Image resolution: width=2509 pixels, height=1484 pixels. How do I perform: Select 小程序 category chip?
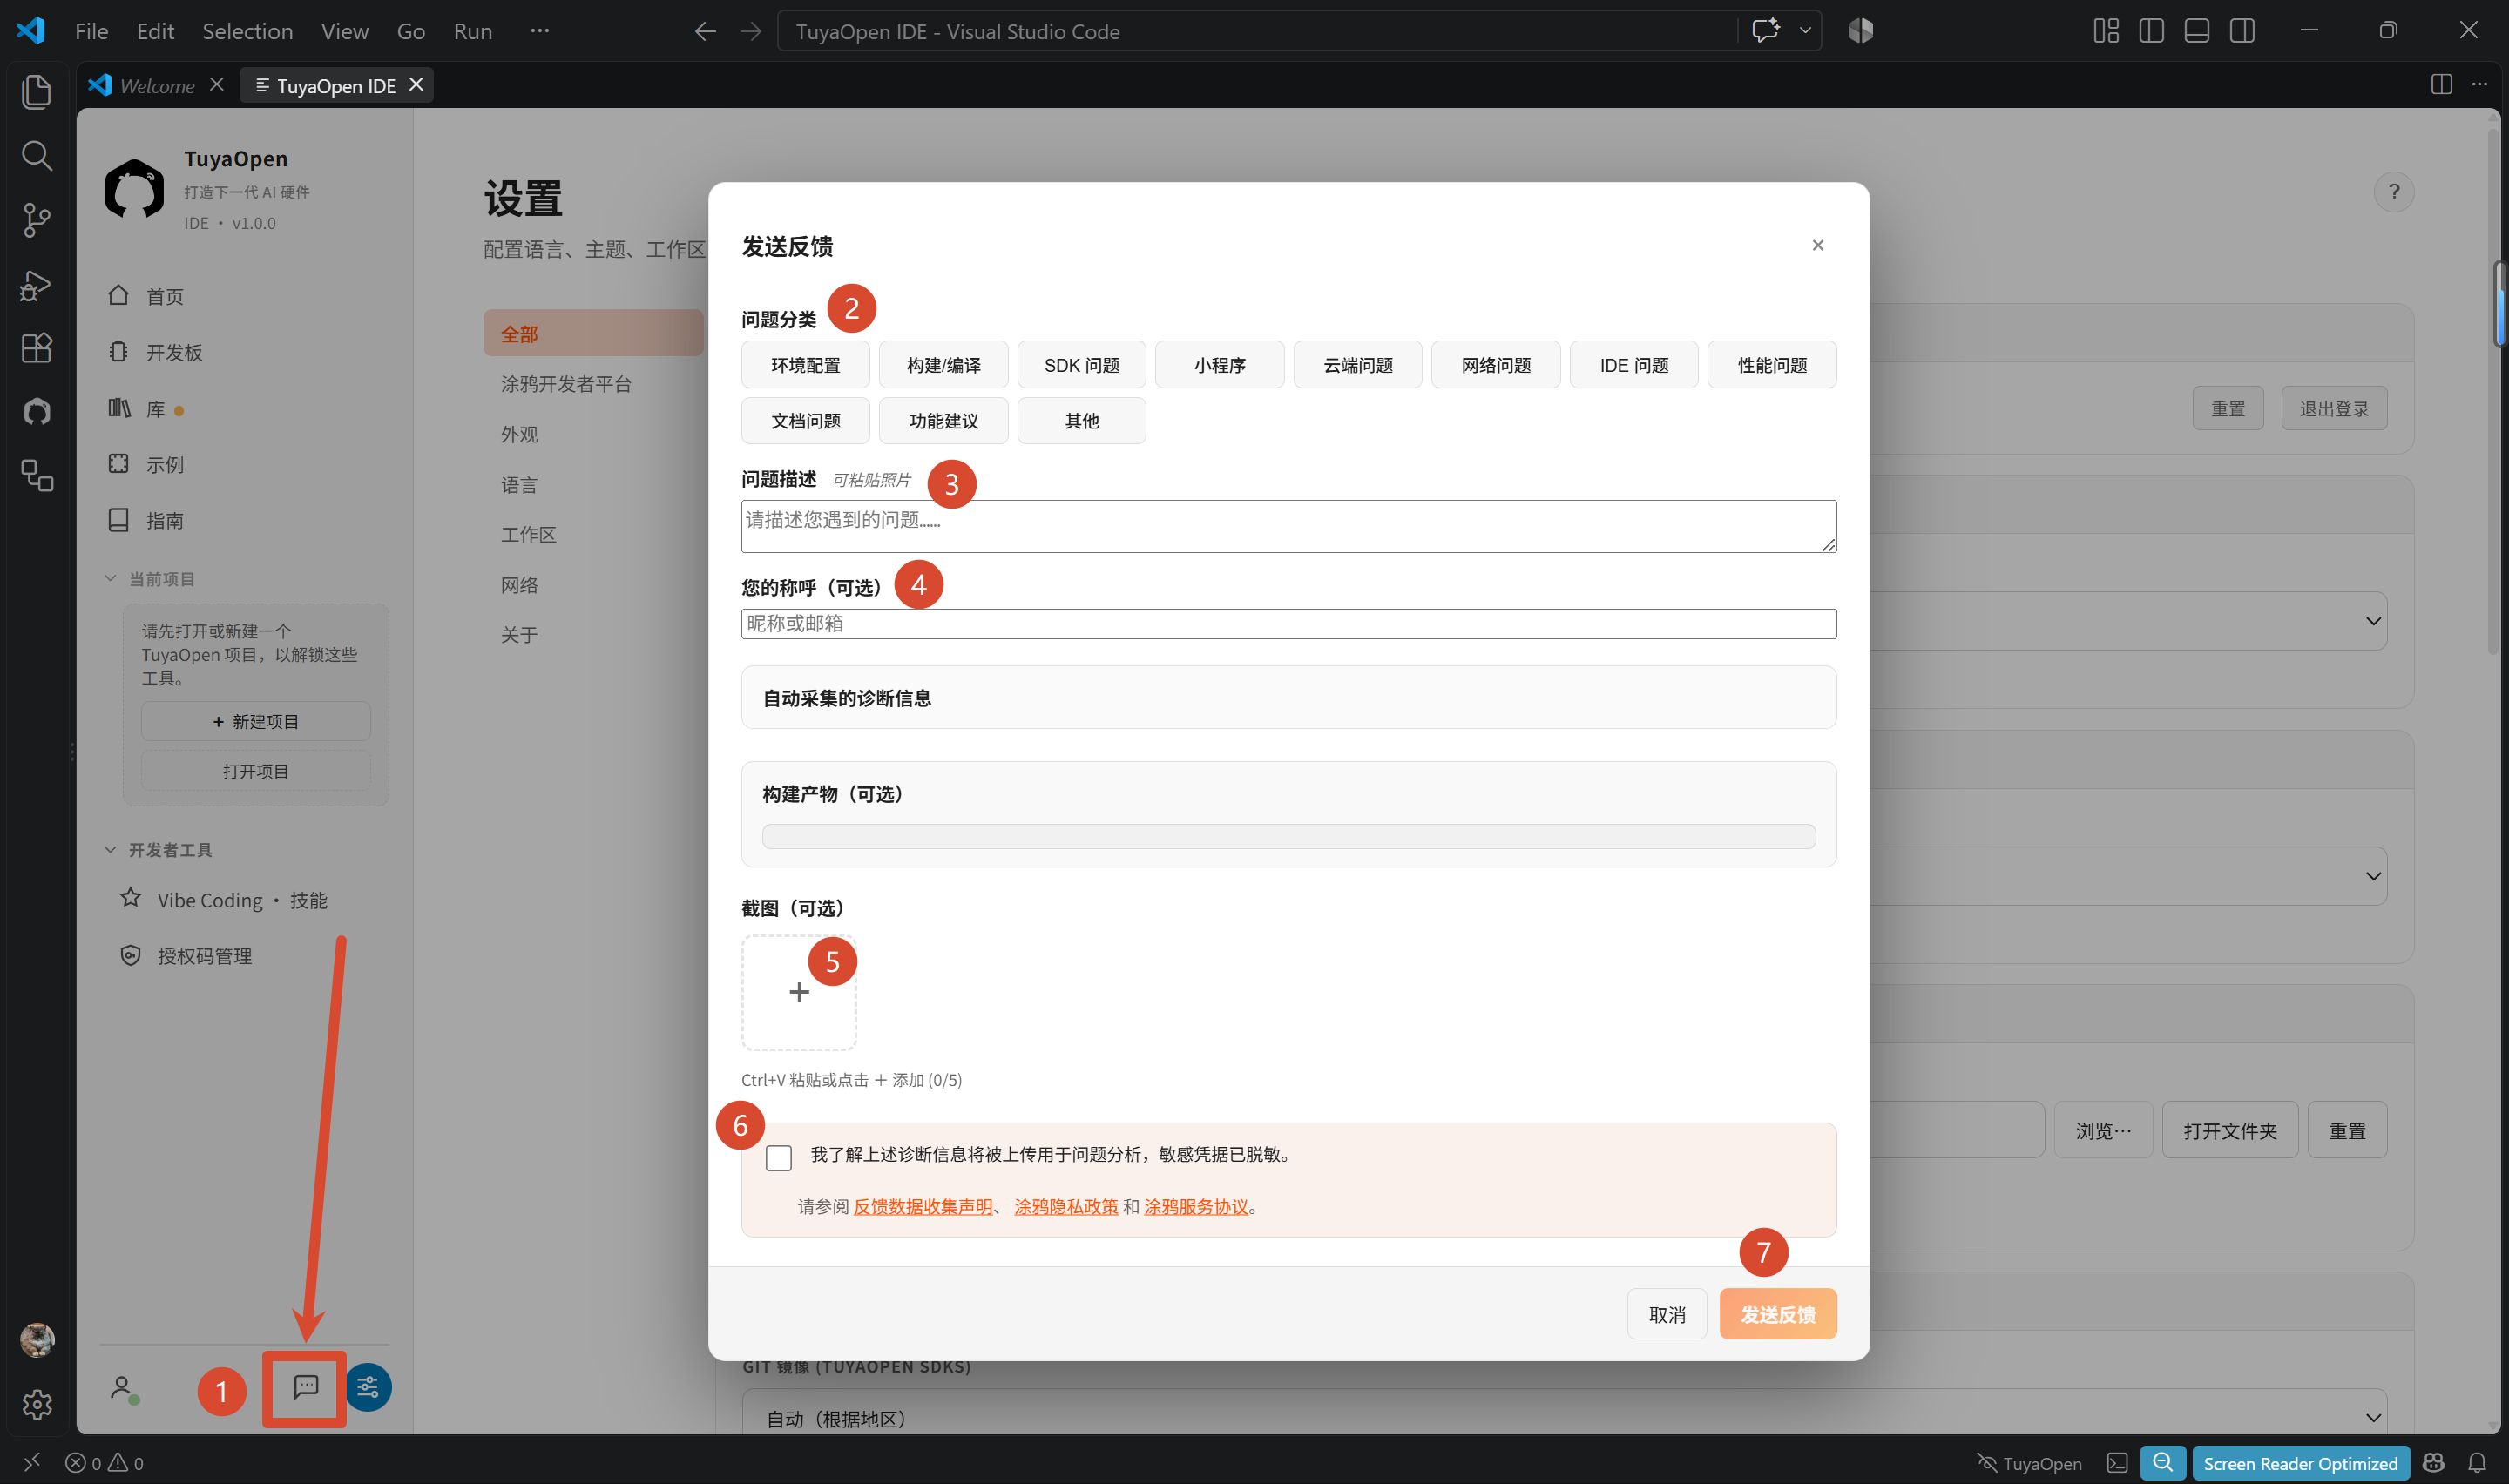[x=1219, y=365]
